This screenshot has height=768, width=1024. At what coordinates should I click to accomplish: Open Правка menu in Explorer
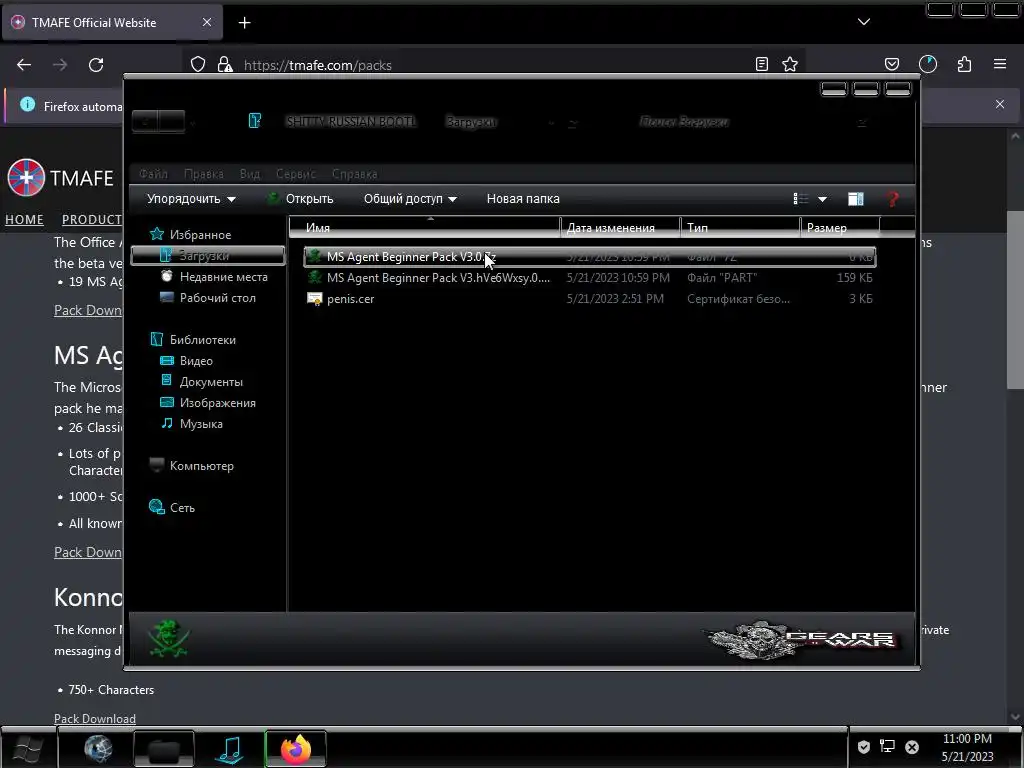(204, 174)
